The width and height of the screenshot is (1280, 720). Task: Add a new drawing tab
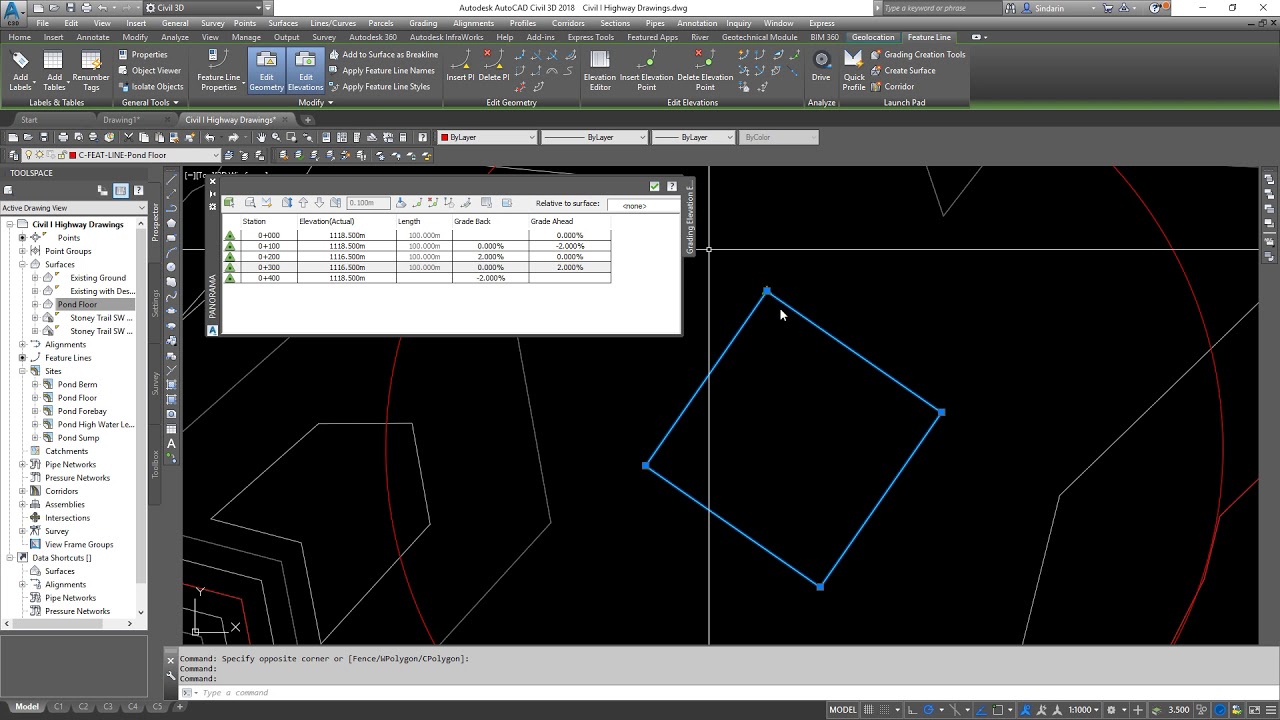pos(308,120)
